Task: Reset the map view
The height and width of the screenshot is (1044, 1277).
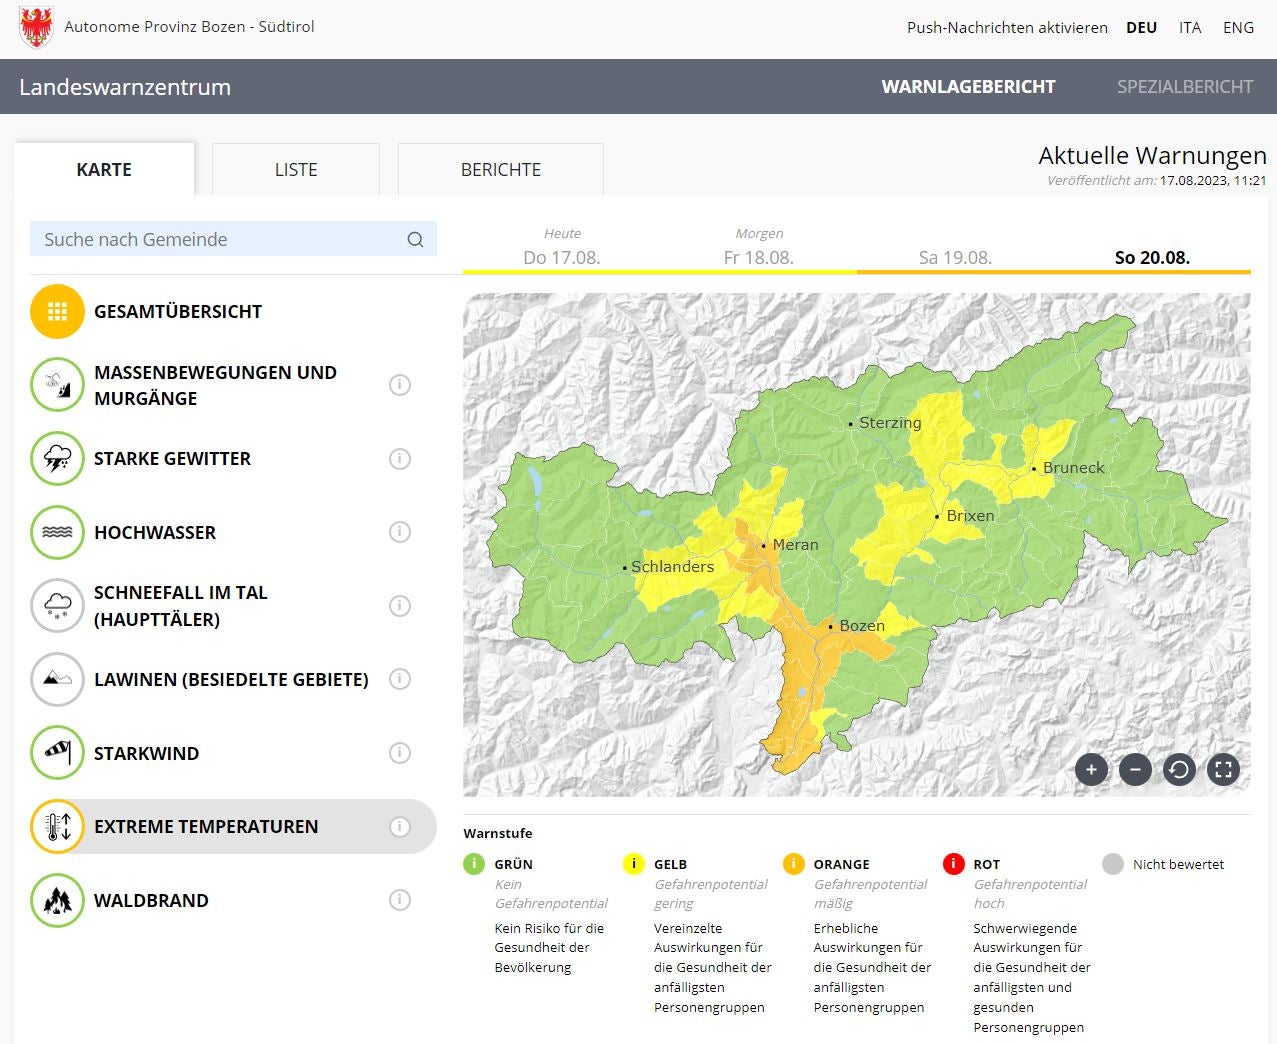Action: tap(1179, 770)
